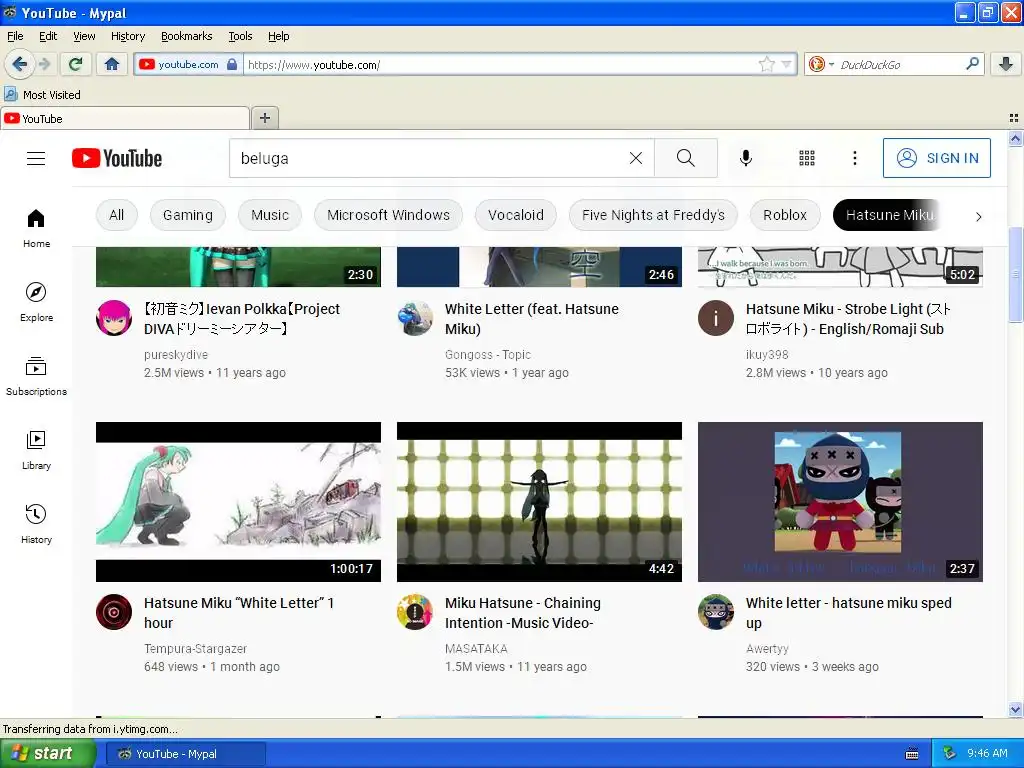Open the Chaining Intention Music Video title

pyautogui.click(x=522, y=613)
